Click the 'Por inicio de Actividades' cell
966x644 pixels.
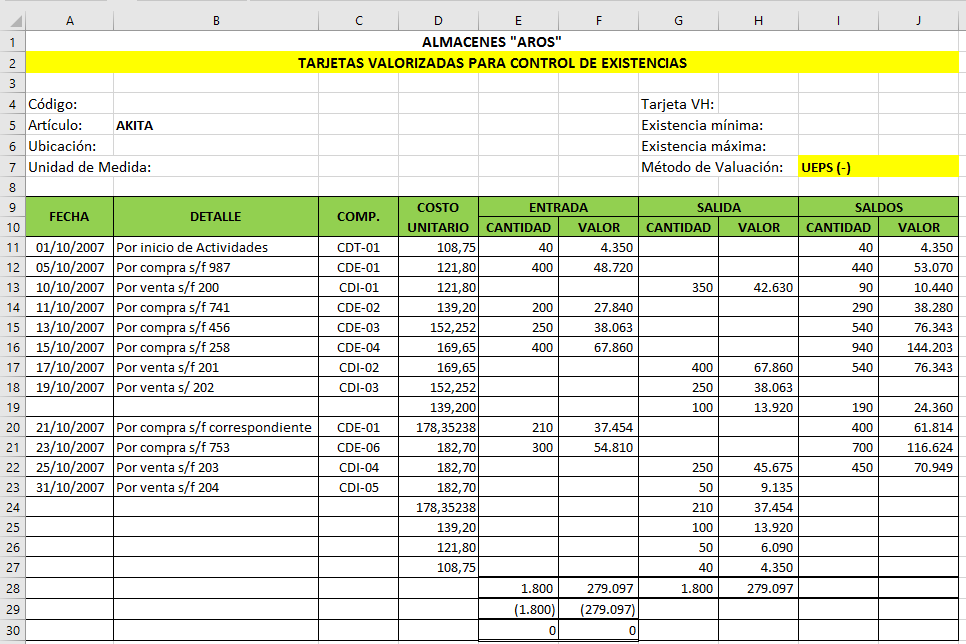(192, 247)
